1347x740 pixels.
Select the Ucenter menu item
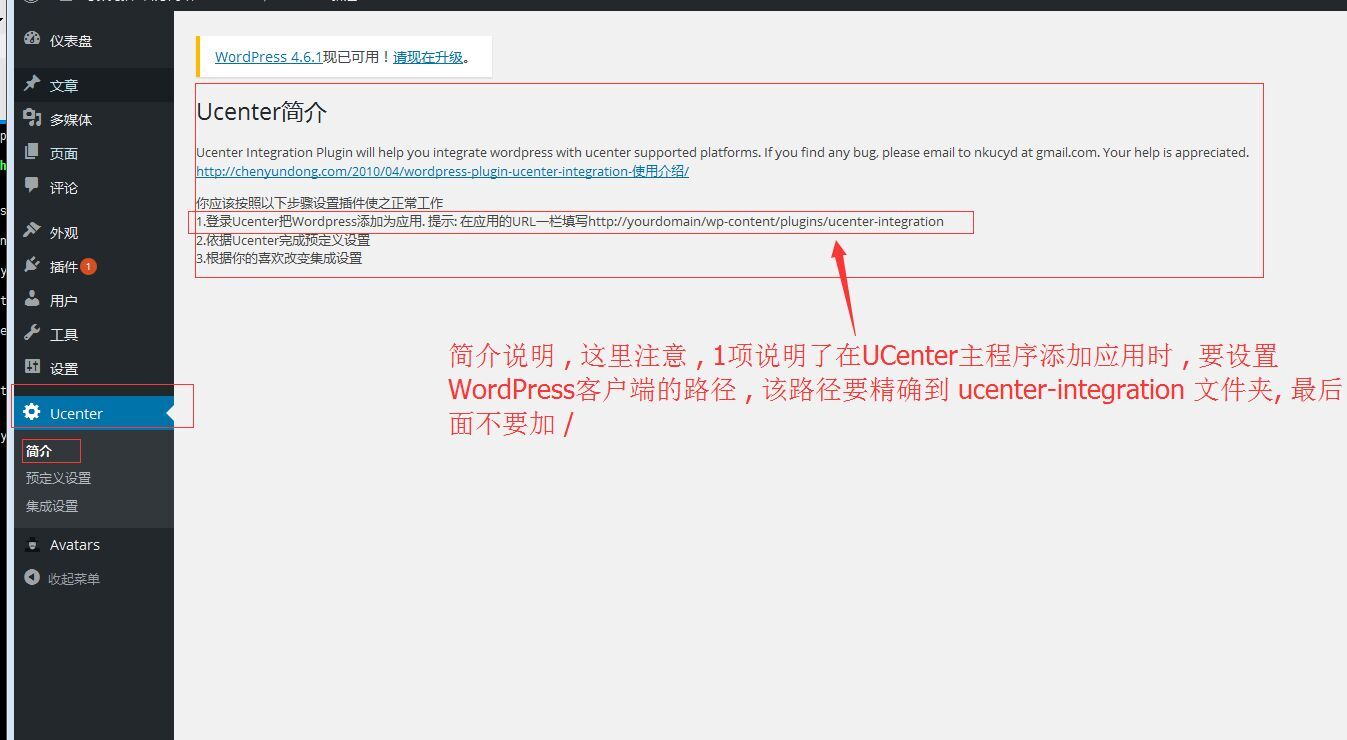click(94, 413)
